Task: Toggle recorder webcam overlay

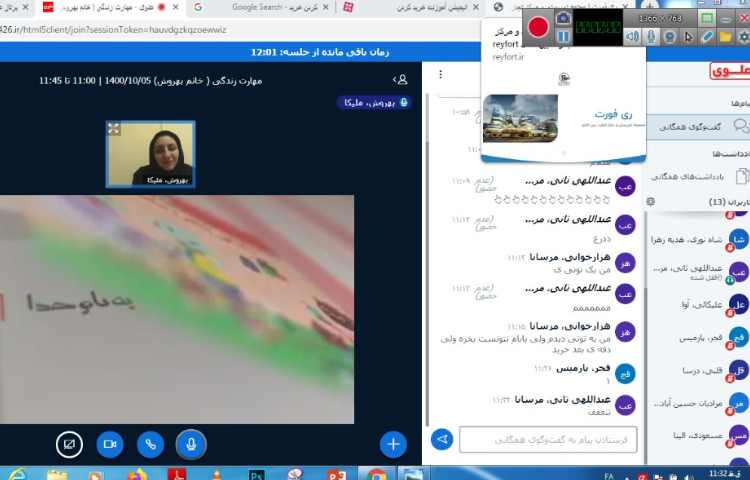Action: (x=670, y=37)
